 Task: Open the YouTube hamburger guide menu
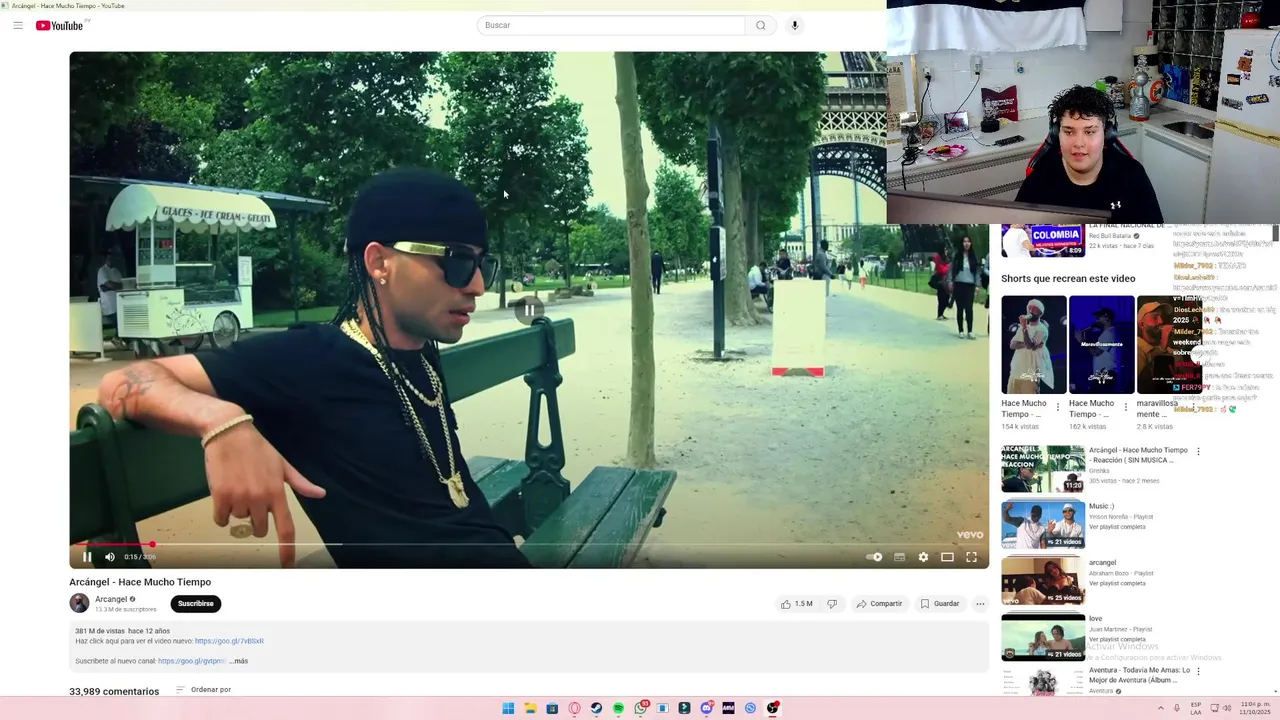point(18,25)
